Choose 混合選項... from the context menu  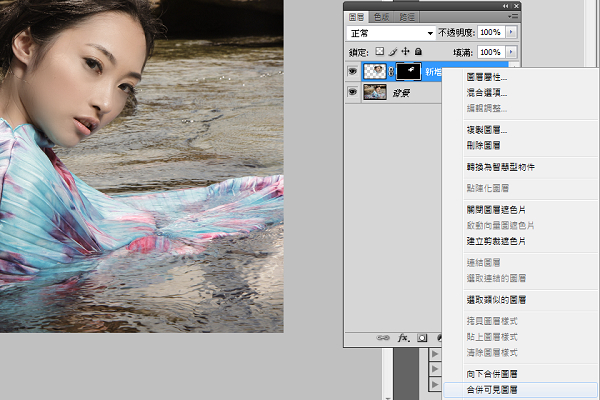[x=487, y=93]
